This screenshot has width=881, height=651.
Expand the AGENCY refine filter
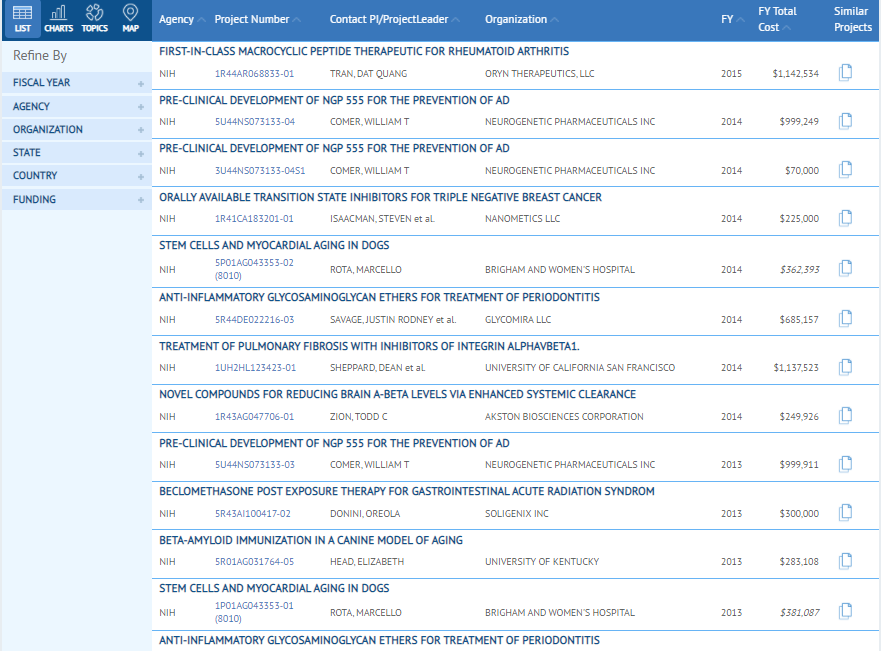click(x=77, y=106)
